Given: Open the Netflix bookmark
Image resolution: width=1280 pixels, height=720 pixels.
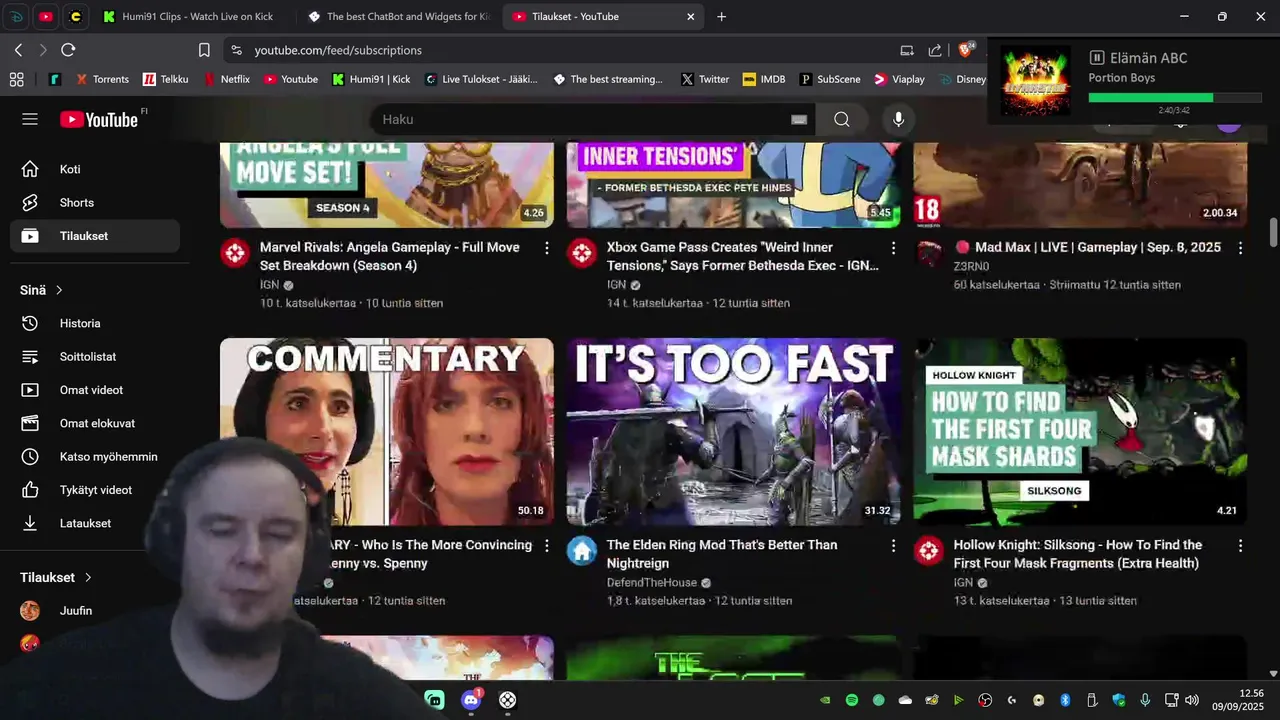Looking at the screenshot, I should point(227,79).
